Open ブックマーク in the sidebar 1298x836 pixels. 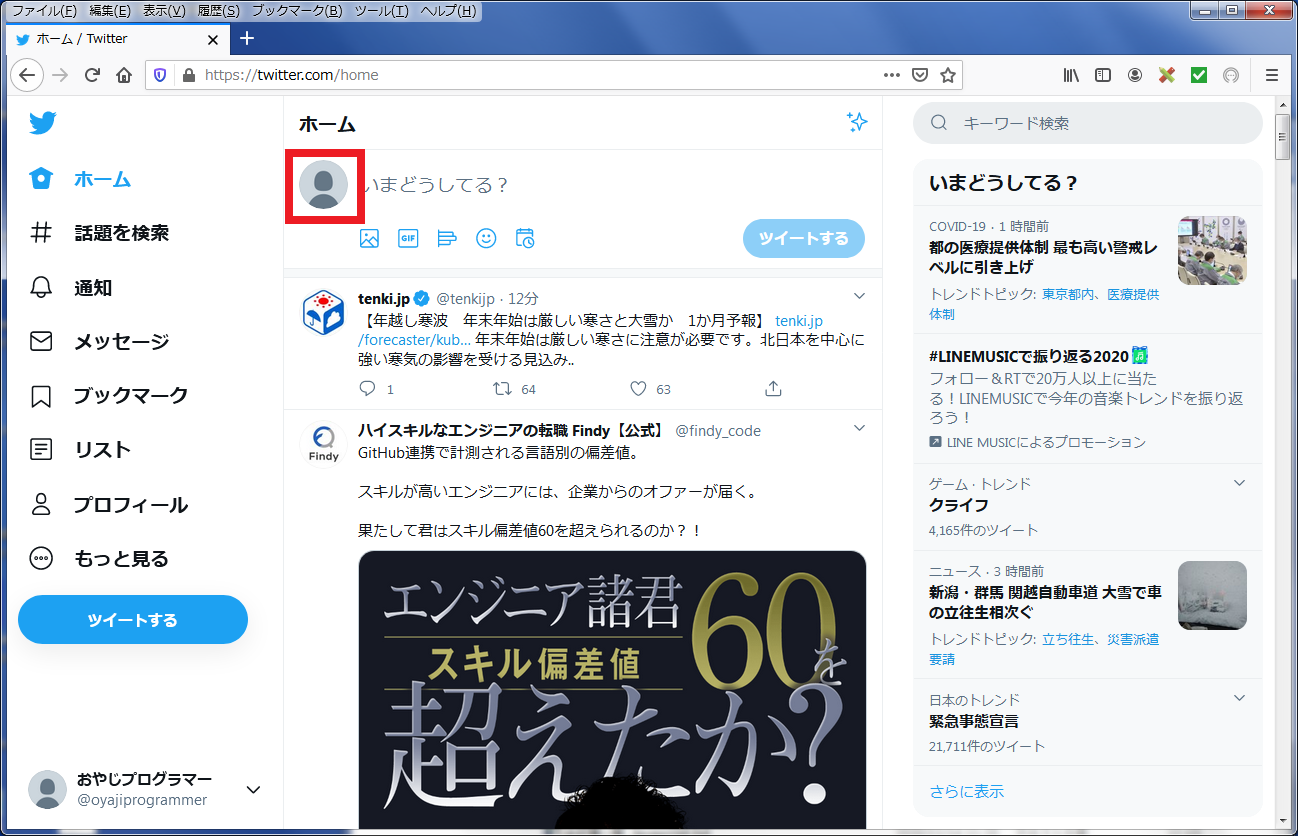click(x=109, y=396)
